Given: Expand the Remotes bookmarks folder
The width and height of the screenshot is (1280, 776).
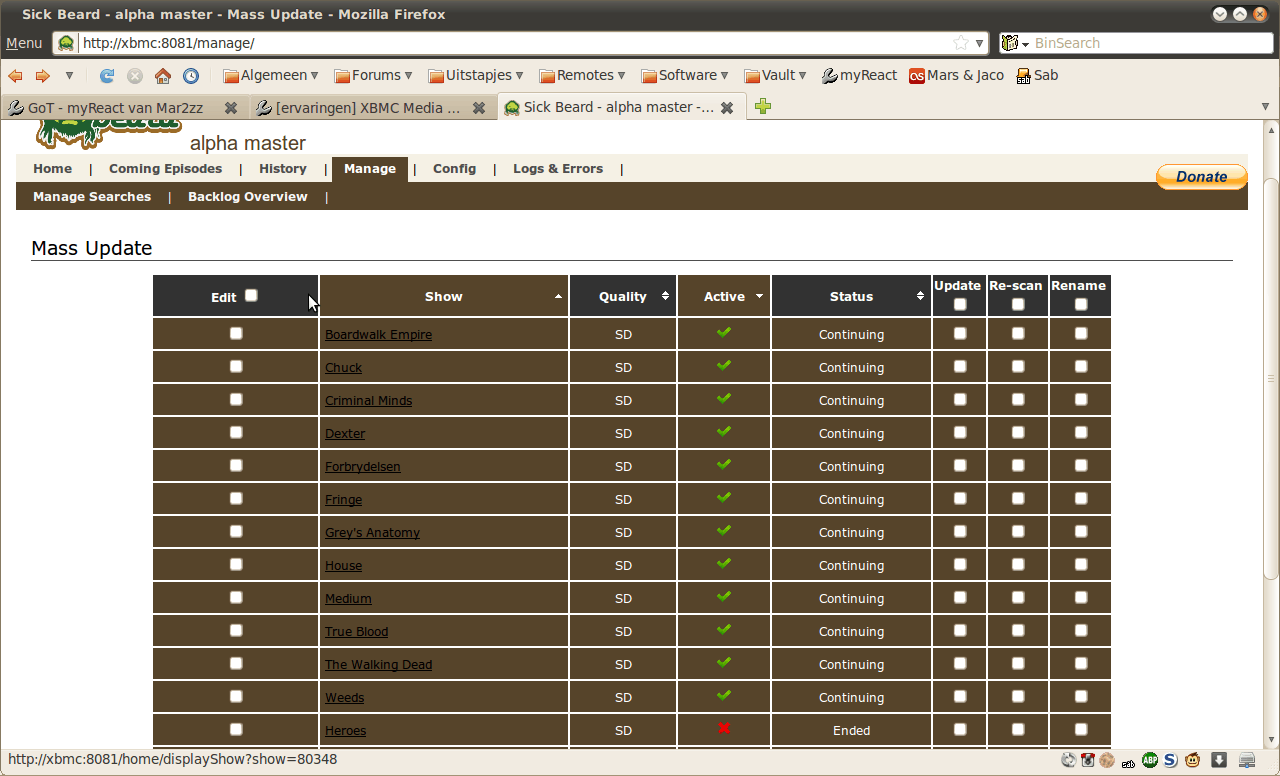Looking at the screenshot, I should [x=582, y=76].
